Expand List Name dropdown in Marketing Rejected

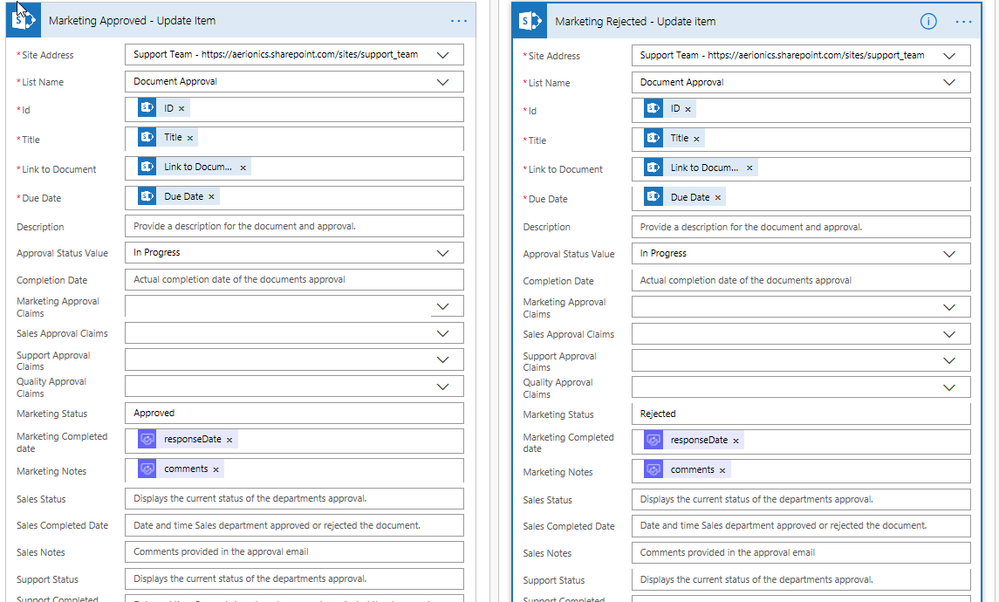pos(949,82)
